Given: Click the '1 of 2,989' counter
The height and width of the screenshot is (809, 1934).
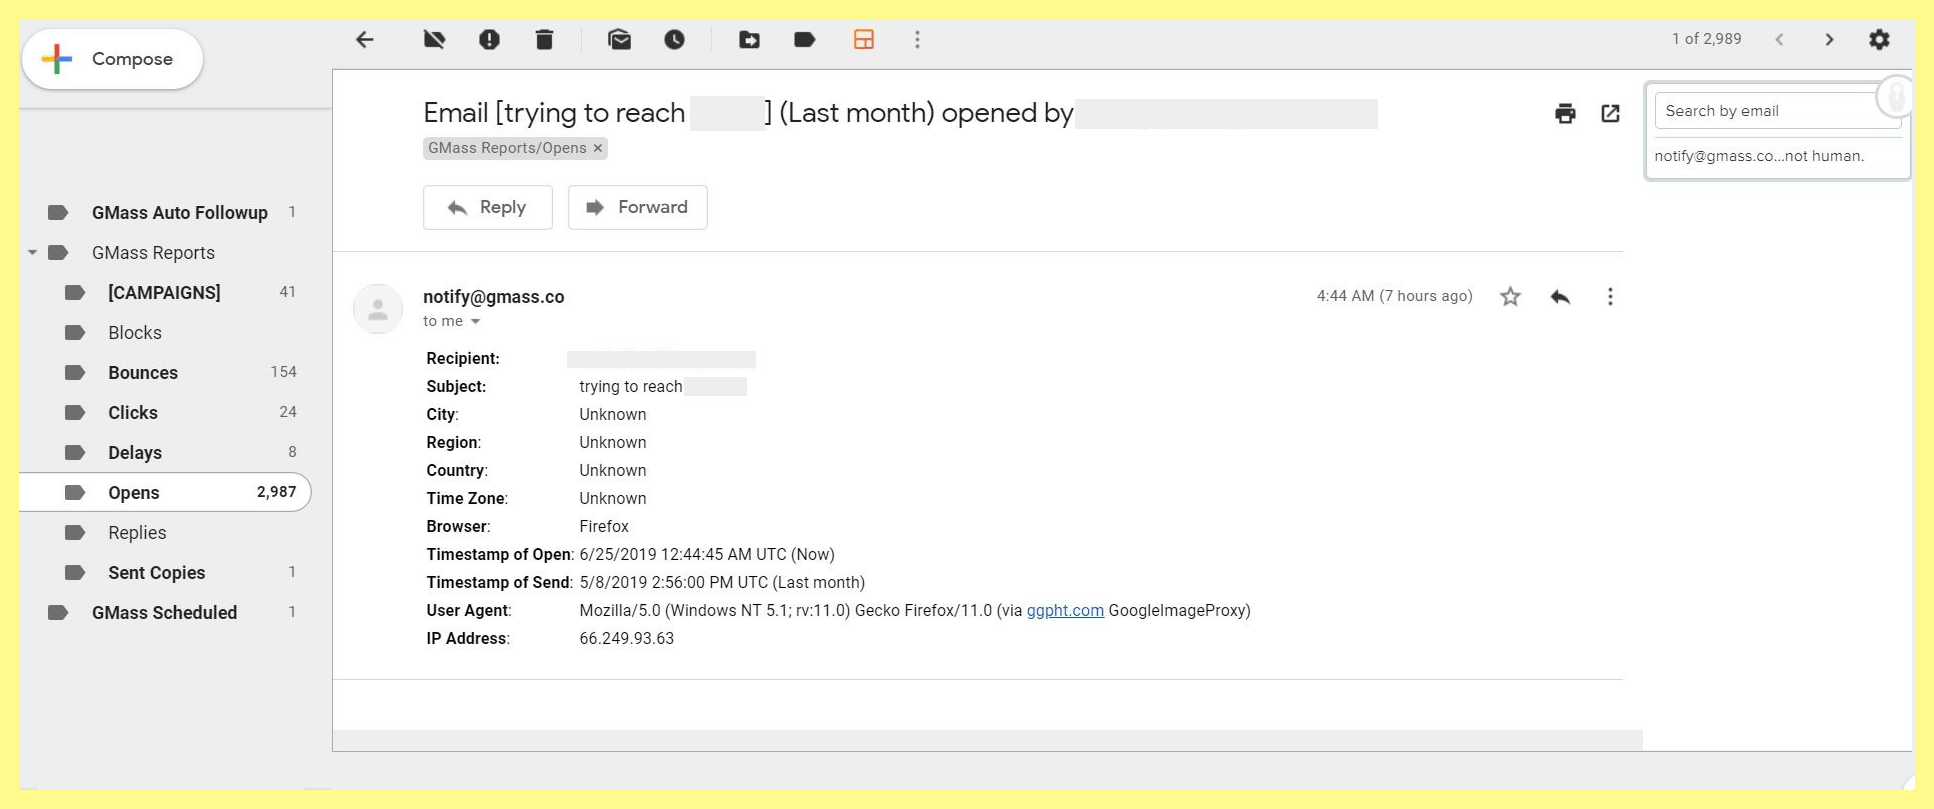Looking at the screenshot, I should [1706, 39].
